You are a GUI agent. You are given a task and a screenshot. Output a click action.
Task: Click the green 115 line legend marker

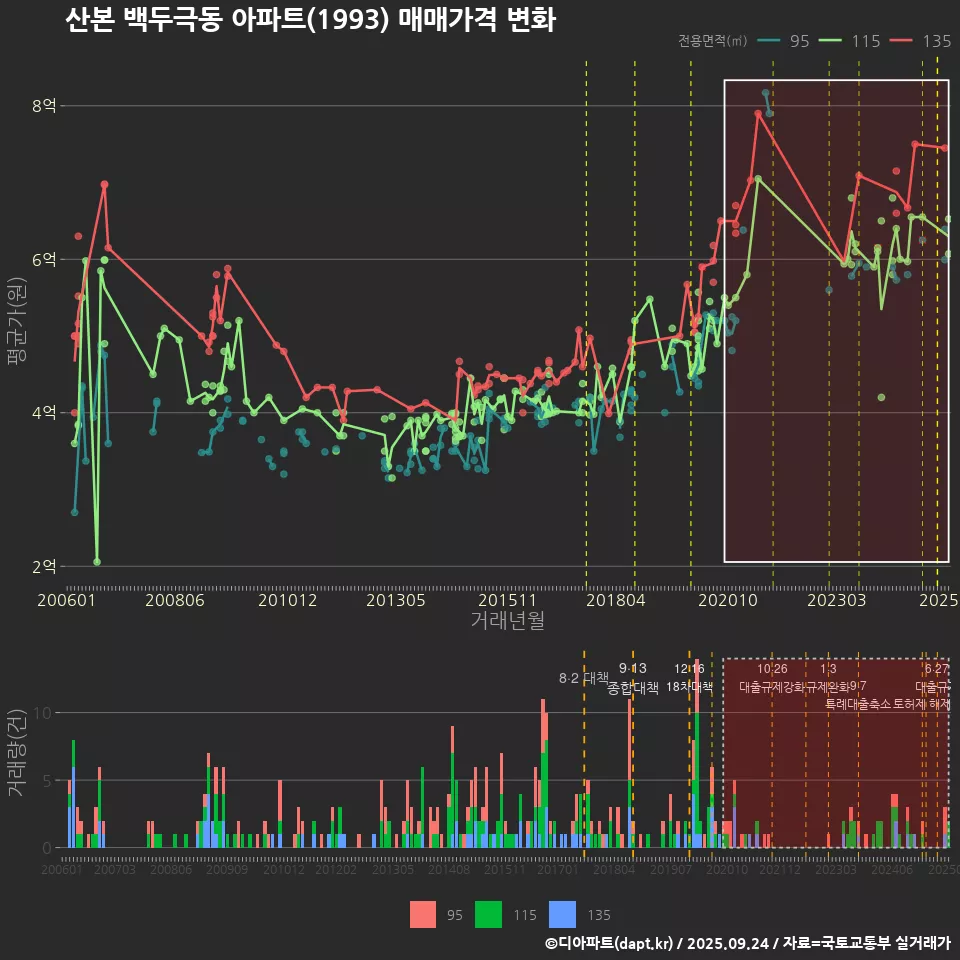[833, 41]
